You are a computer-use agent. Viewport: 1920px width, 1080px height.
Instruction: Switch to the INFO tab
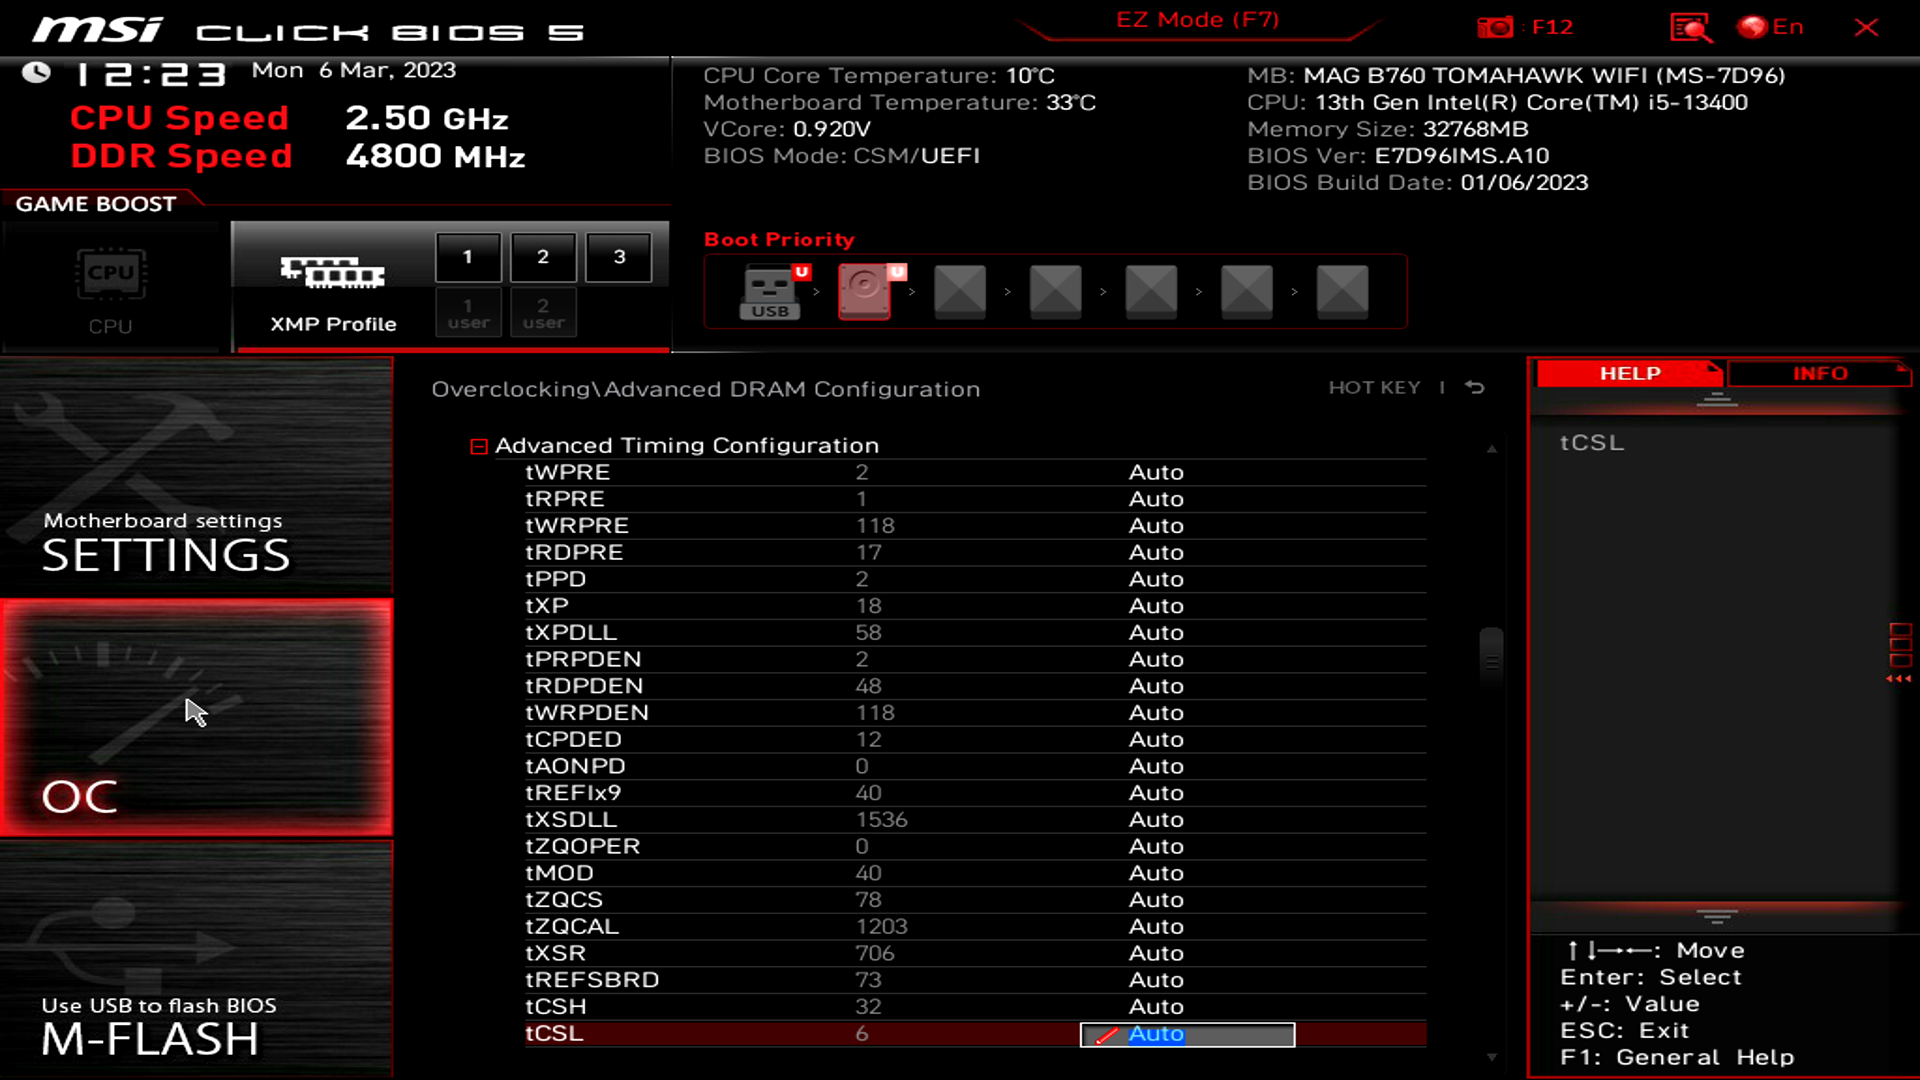[1819, 373]
